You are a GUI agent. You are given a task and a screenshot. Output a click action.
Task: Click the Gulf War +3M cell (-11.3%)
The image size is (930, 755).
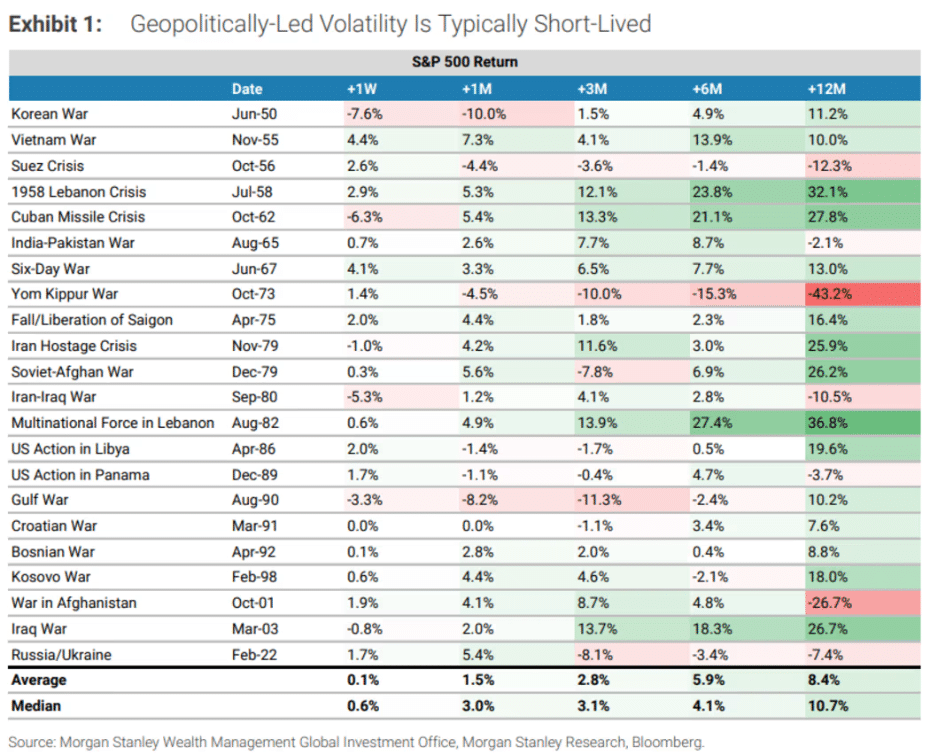[597, 500]
